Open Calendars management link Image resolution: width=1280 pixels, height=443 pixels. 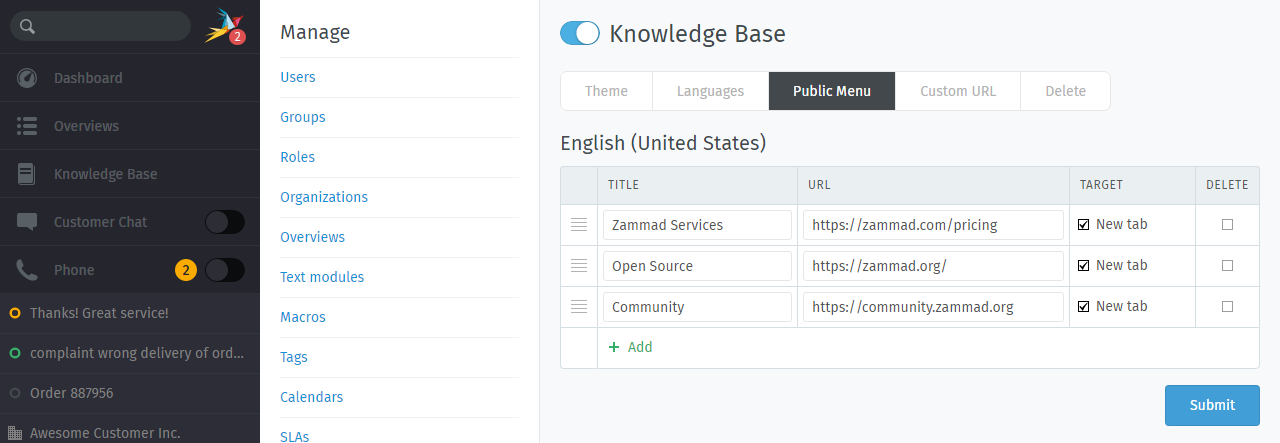[312, 397]
